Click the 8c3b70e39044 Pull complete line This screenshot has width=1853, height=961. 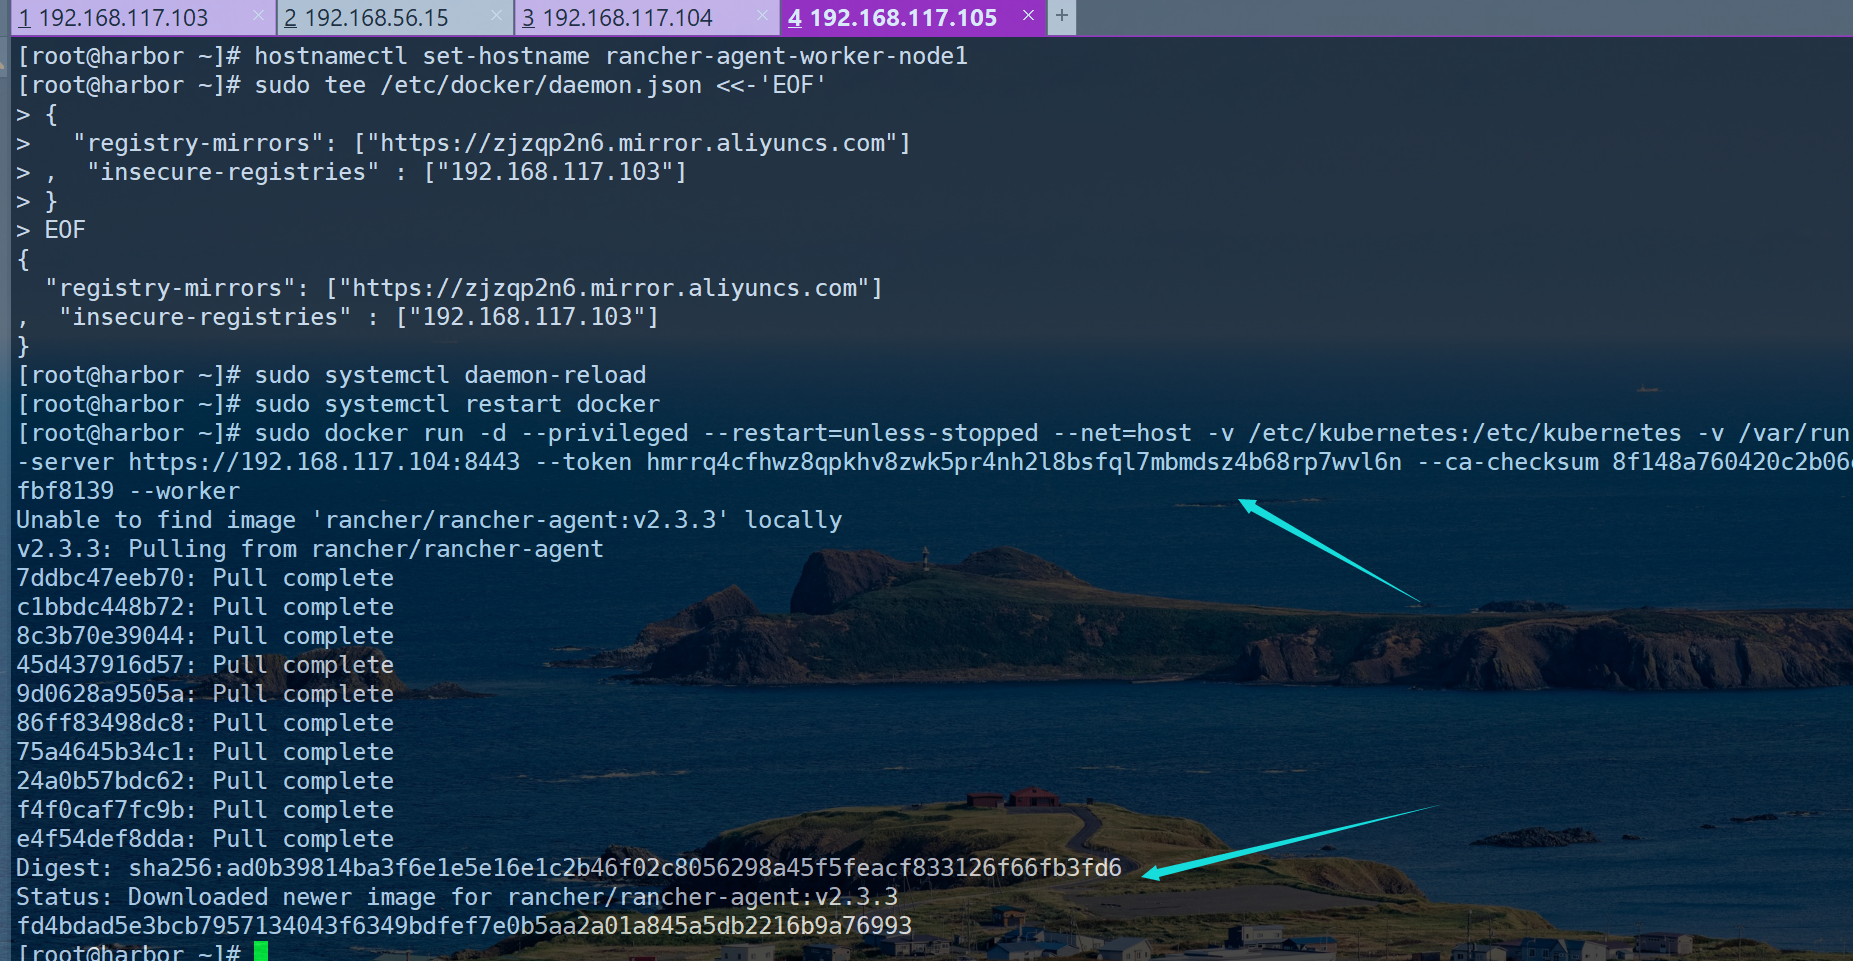[x=205, y=636]
